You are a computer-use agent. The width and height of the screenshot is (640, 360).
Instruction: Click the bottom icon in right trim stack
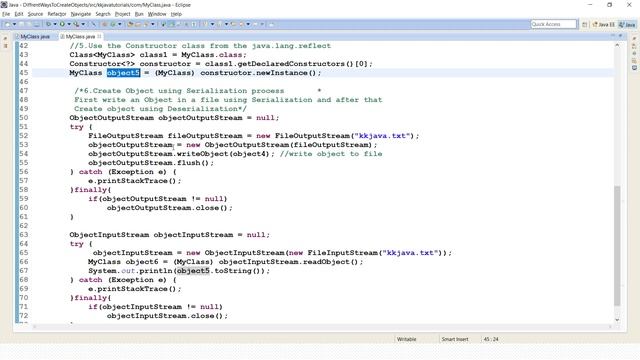point(634,68)
